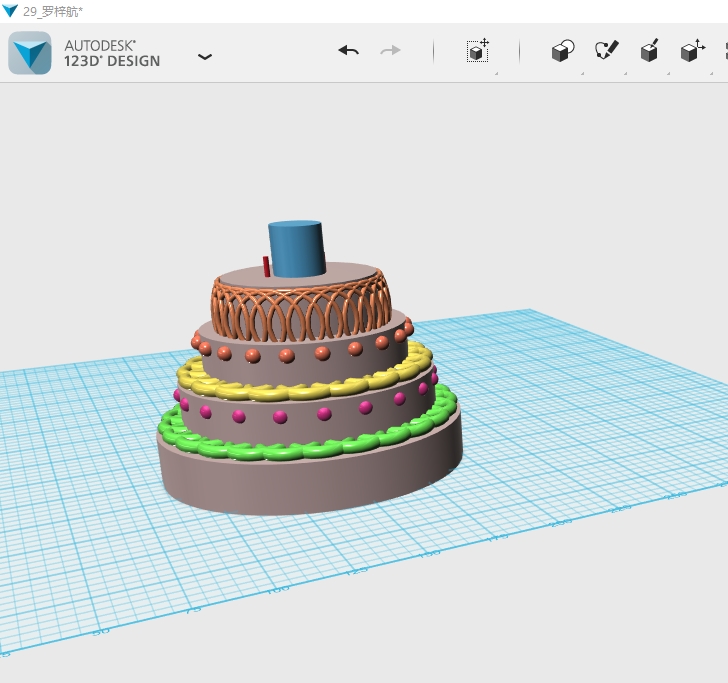Redo the undone action
The height and width of the screenshot is (683, 728).
pyautogui.click(x=390, y=50)
